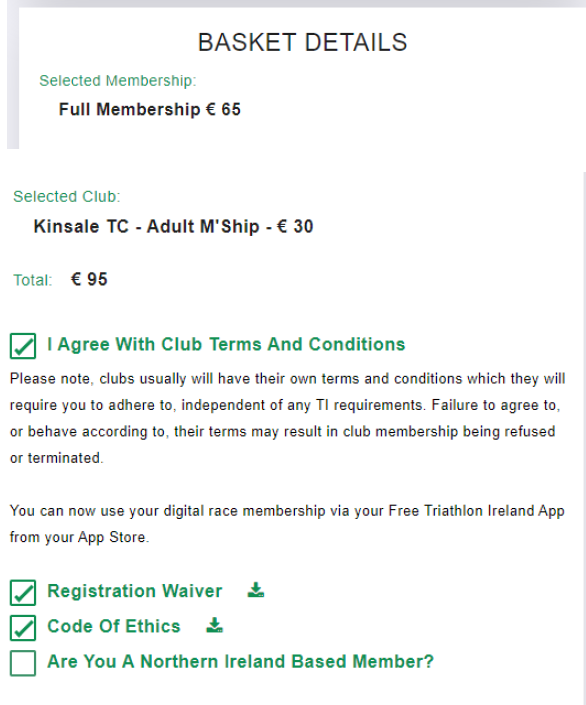Tick the Northern Ireland based member checkbox

click(x=23, y=663)
